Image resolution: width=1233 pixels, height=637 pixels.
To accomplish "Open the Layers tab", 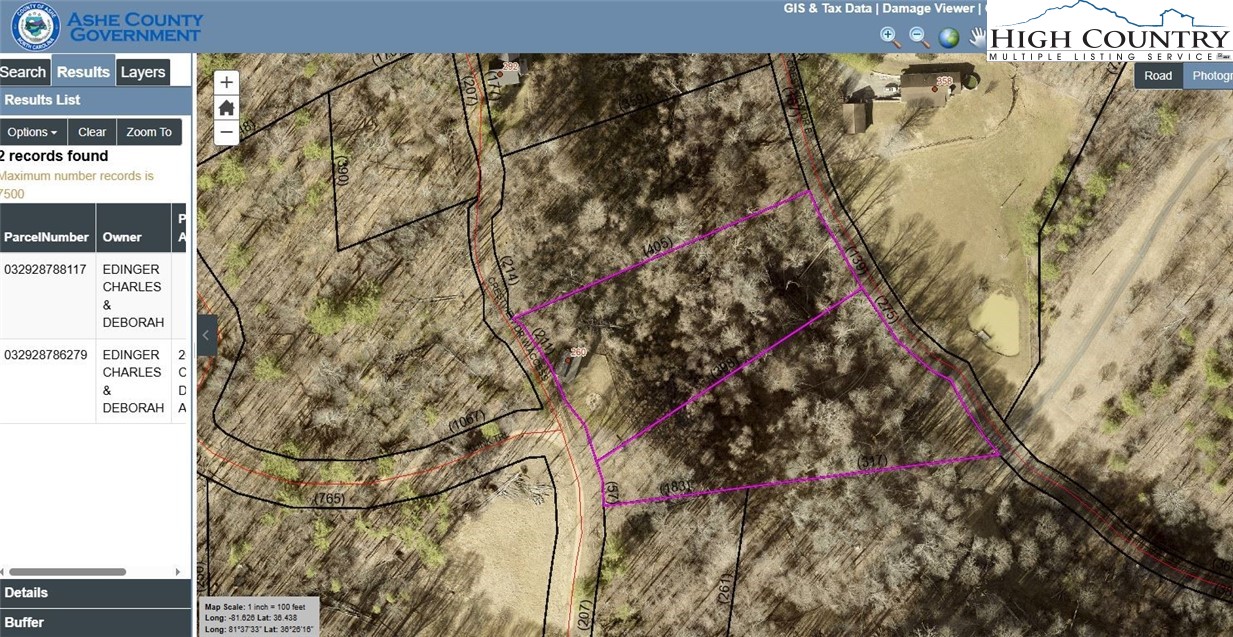I will tap(143, 72).
